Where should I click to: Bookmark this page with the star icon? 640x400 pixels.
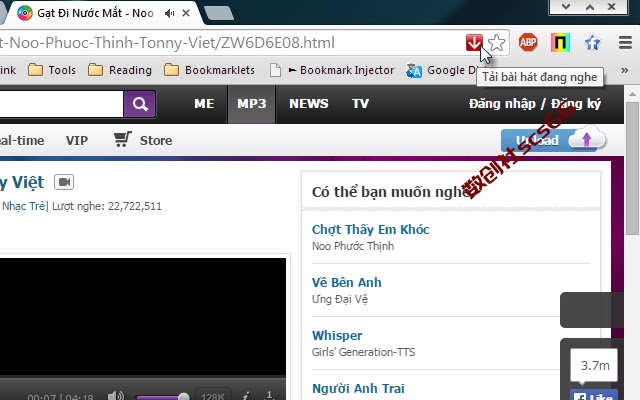pos(496,42)
